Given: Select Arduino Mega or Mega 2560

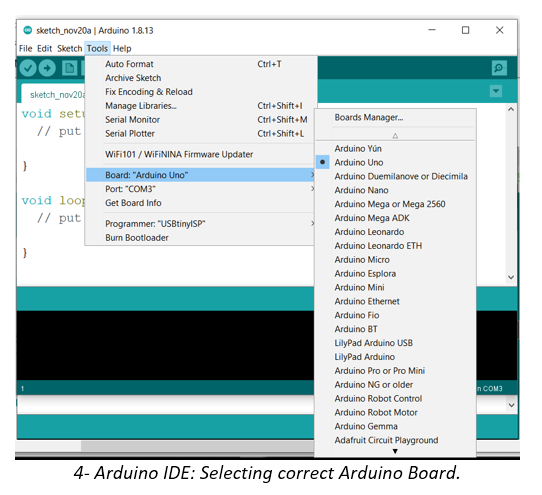Looking at the screenshot, I should [395, 204].
